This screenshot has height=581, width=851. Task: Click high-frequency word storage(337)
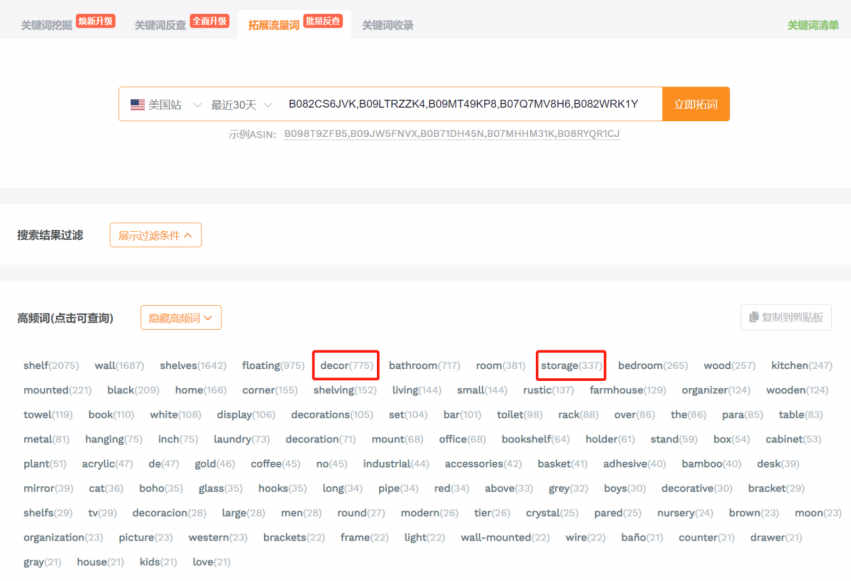571,365
